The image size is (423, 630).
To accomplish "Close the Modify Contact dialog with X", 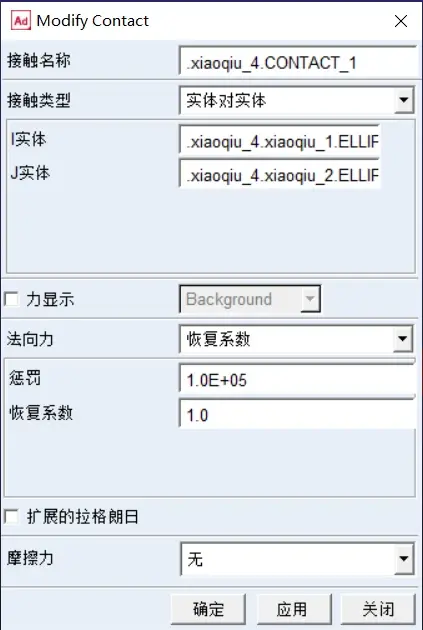I will click(x=401, y=21).
